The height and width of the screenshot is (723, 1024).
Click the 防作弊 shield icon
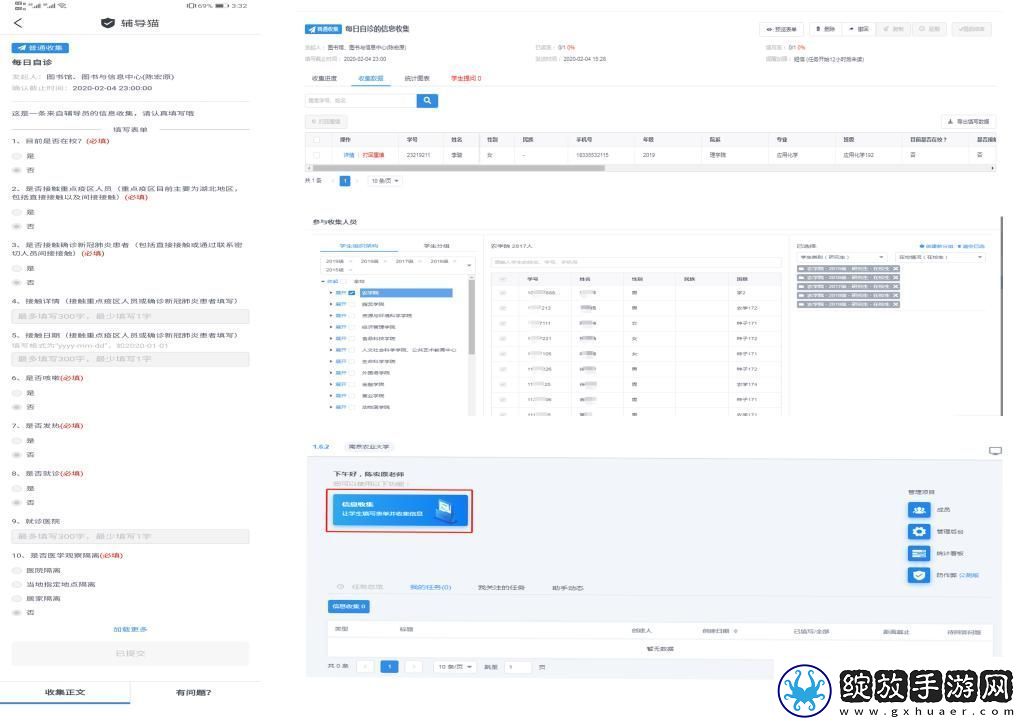(x=919, y=575)
